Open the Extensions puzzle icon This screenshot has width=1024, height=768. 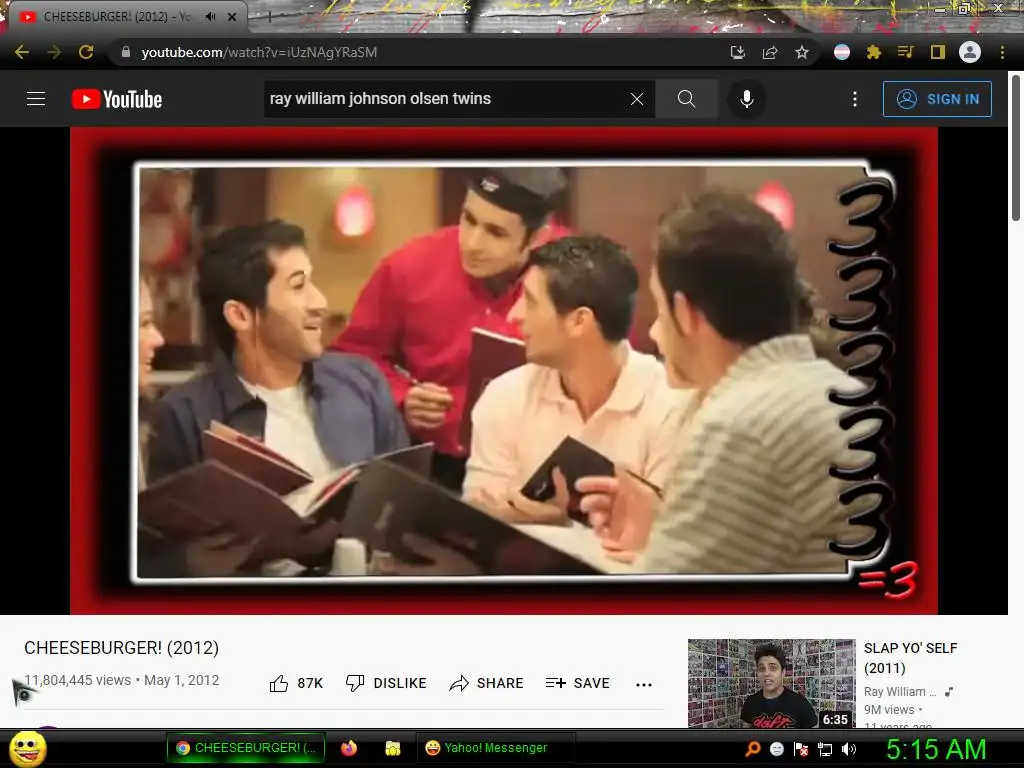(874, 52)
